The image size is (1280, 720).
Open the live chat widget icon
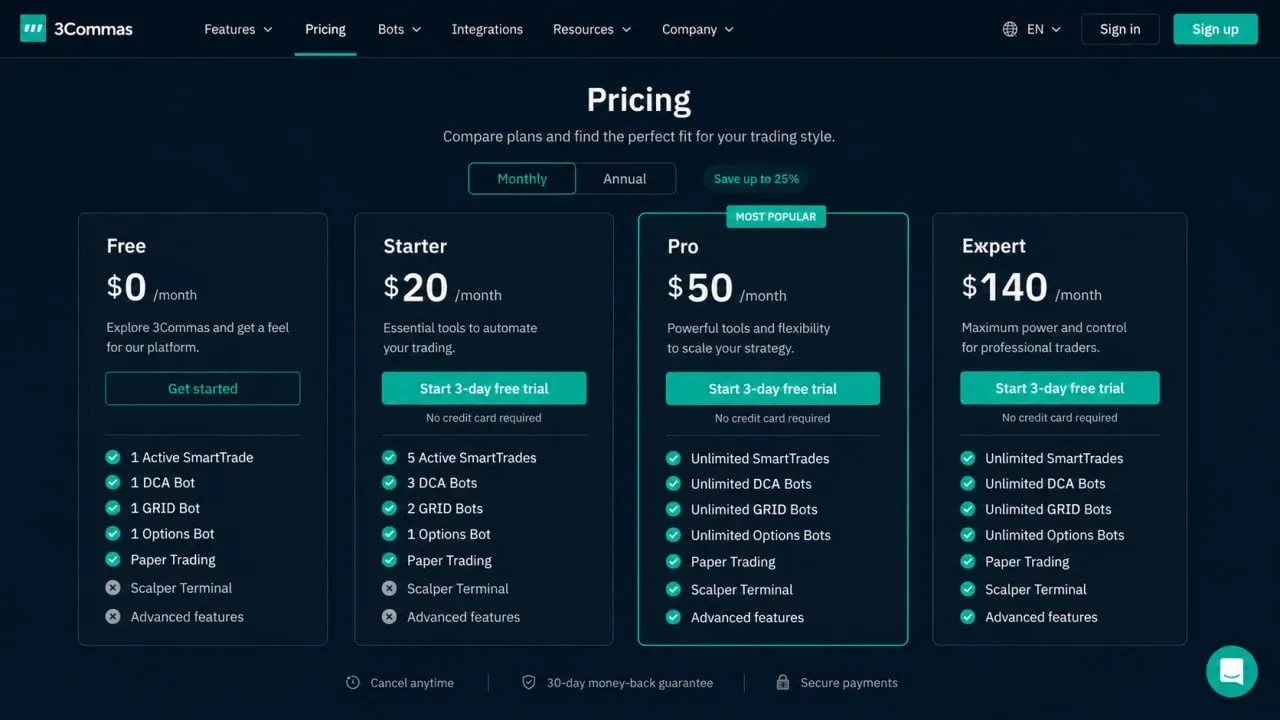(x=1231, y=671)
